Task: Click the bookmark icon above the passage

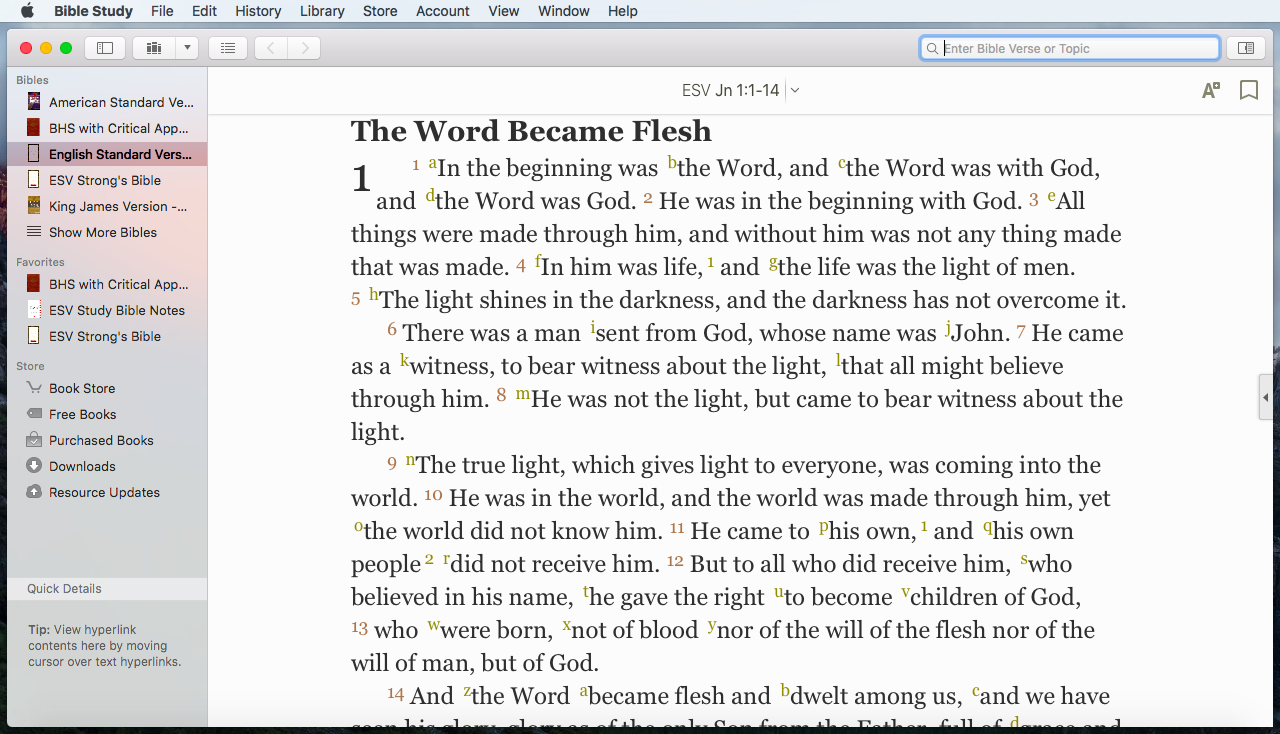Action: pyautogui.click(x=1249, y=91)
